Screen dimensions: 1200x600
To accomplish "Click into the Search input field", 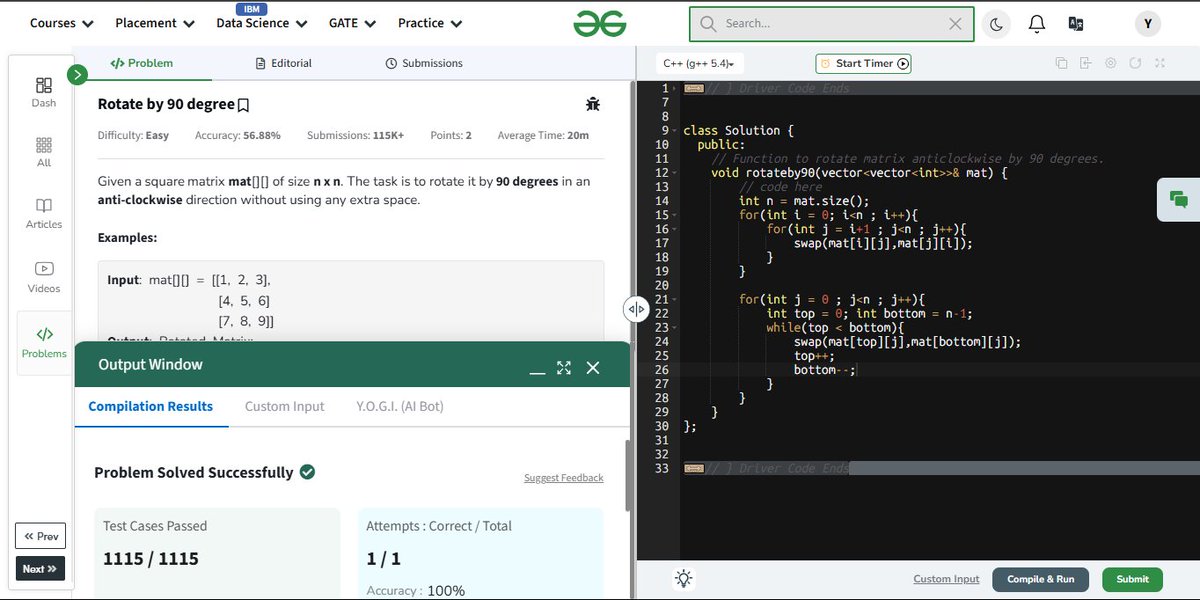I will point(831,24).
